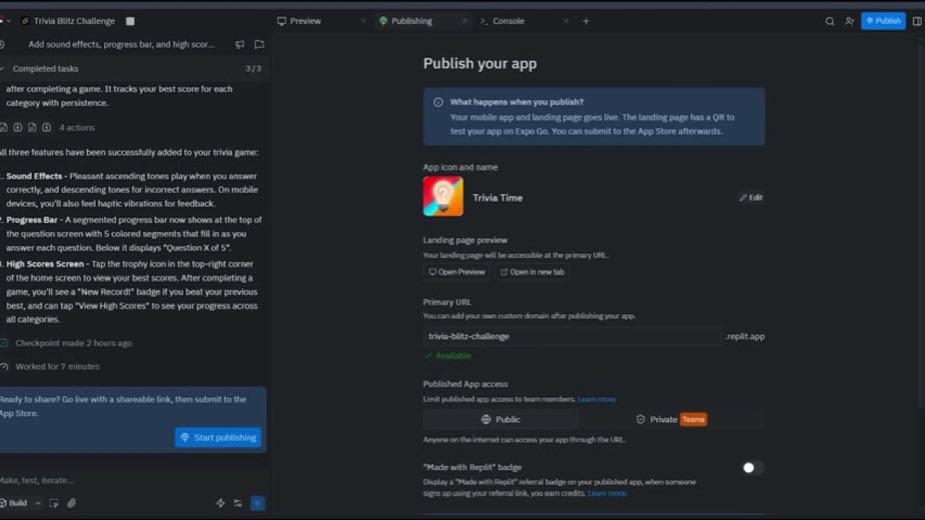
Task: Click the checkpoint circle icon
Action: tap(4, 343)
